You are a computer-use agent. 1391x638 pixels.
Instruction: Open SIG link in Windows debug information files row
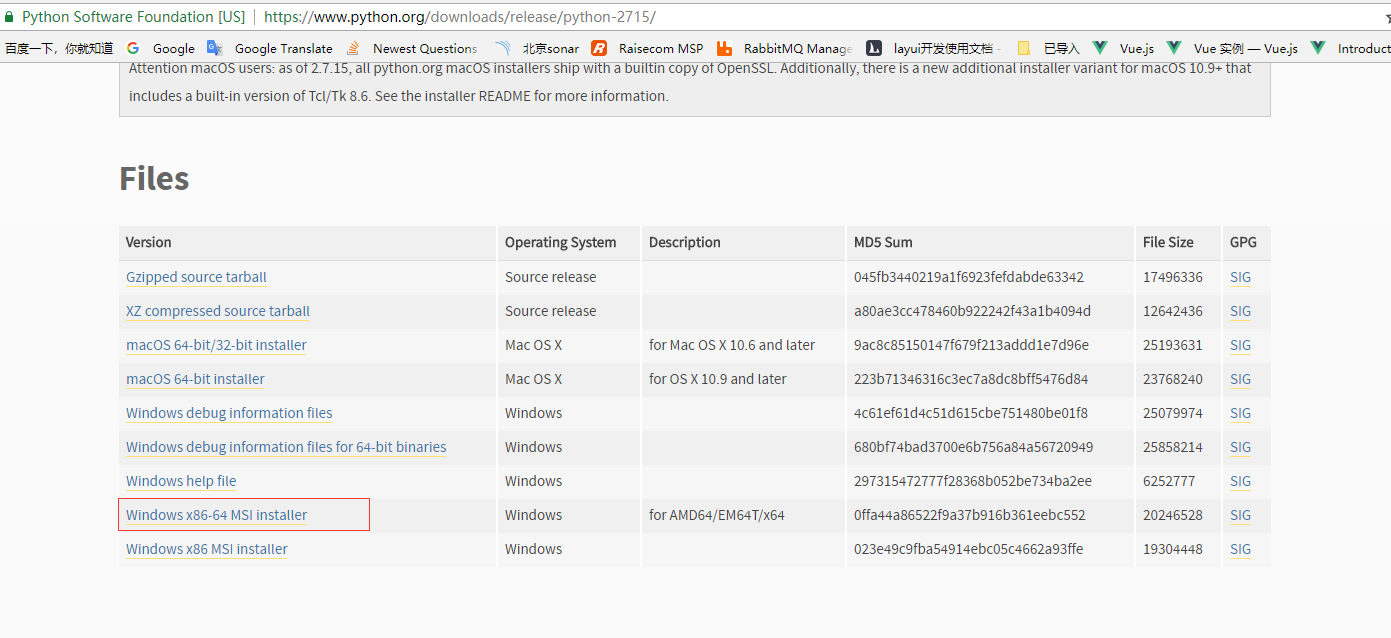pos(1240,413)
